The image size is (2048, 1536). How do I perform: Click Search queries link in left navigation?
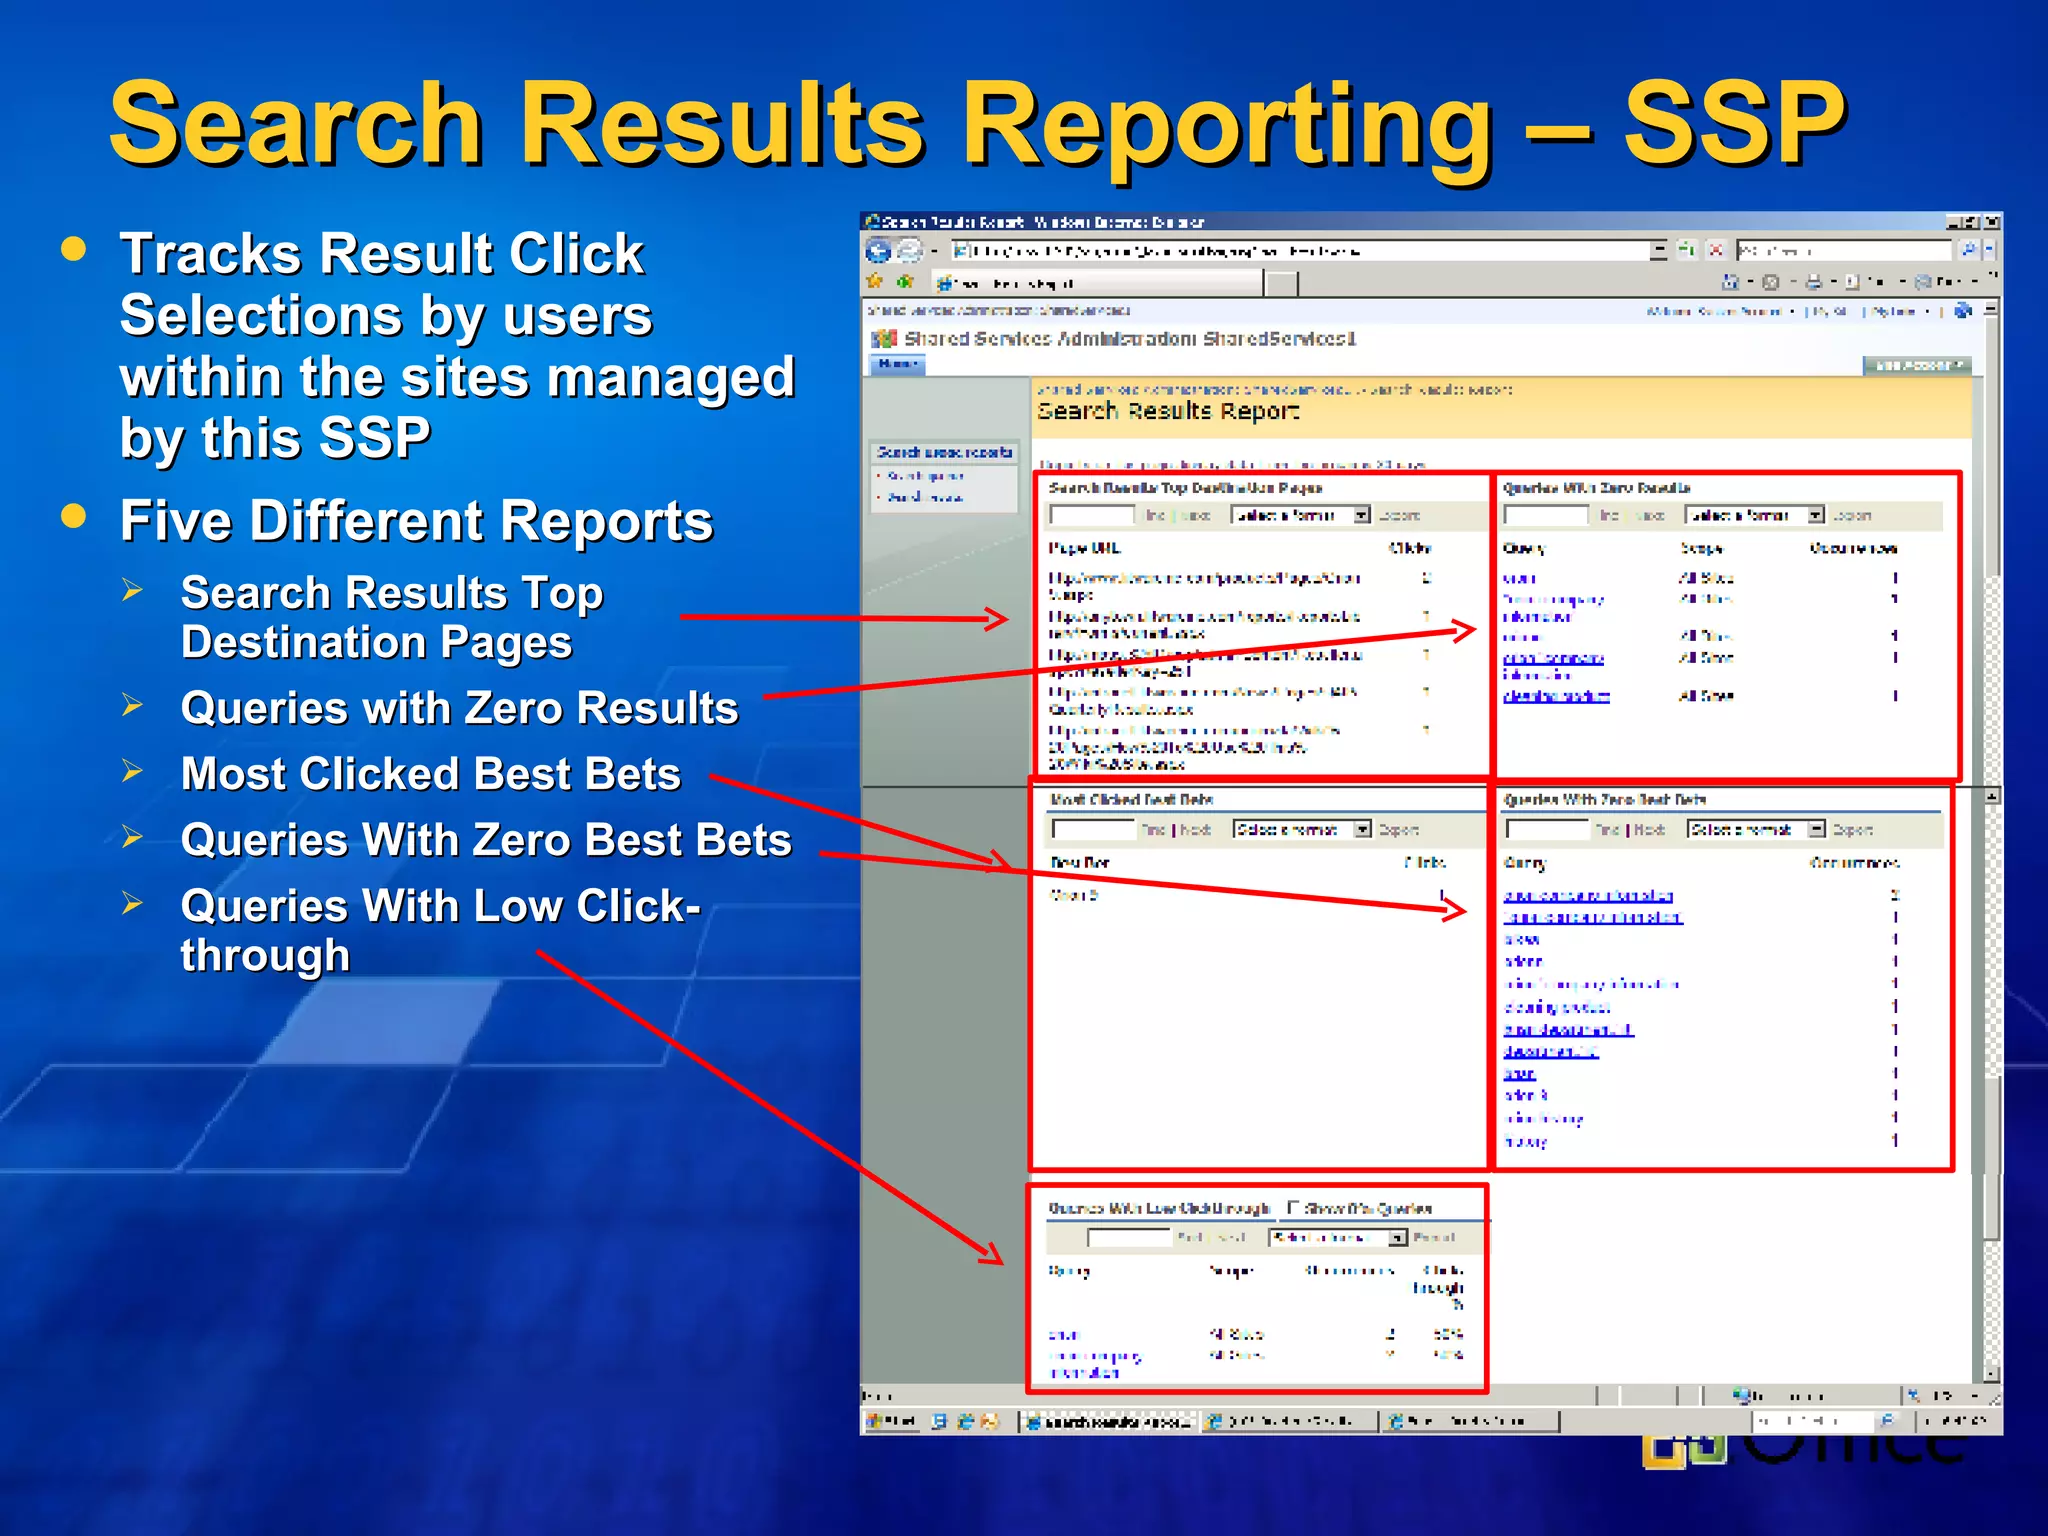point(925,476)
